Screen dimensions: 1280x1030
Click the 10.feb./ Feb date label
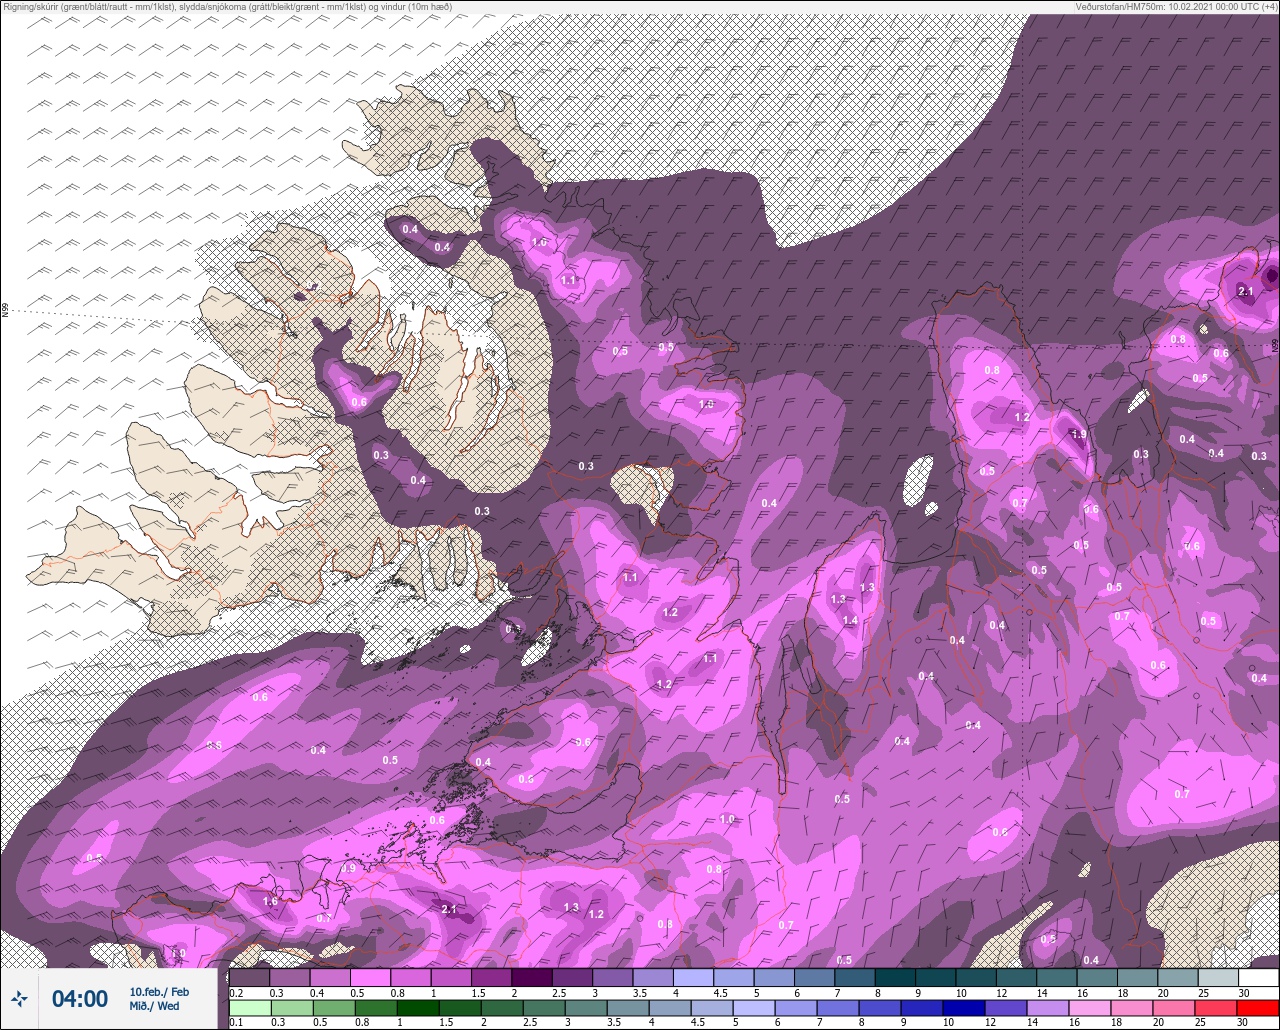pos(159,991)
